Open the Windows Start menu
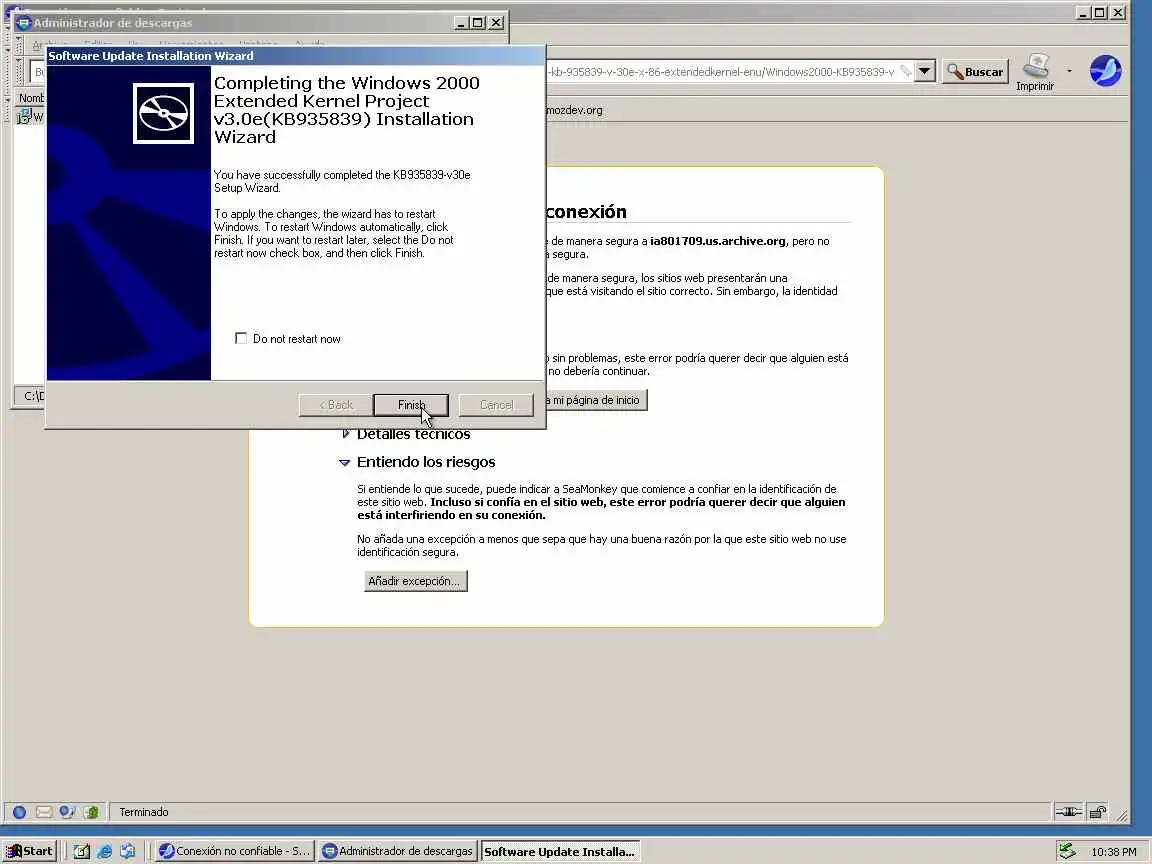 29,852
